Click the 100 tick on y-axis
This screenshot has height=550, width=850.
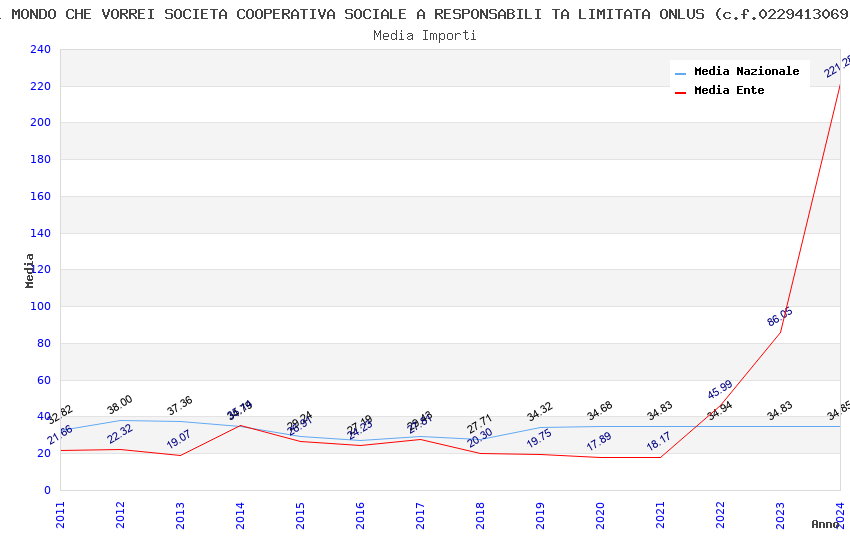point(40,306)
